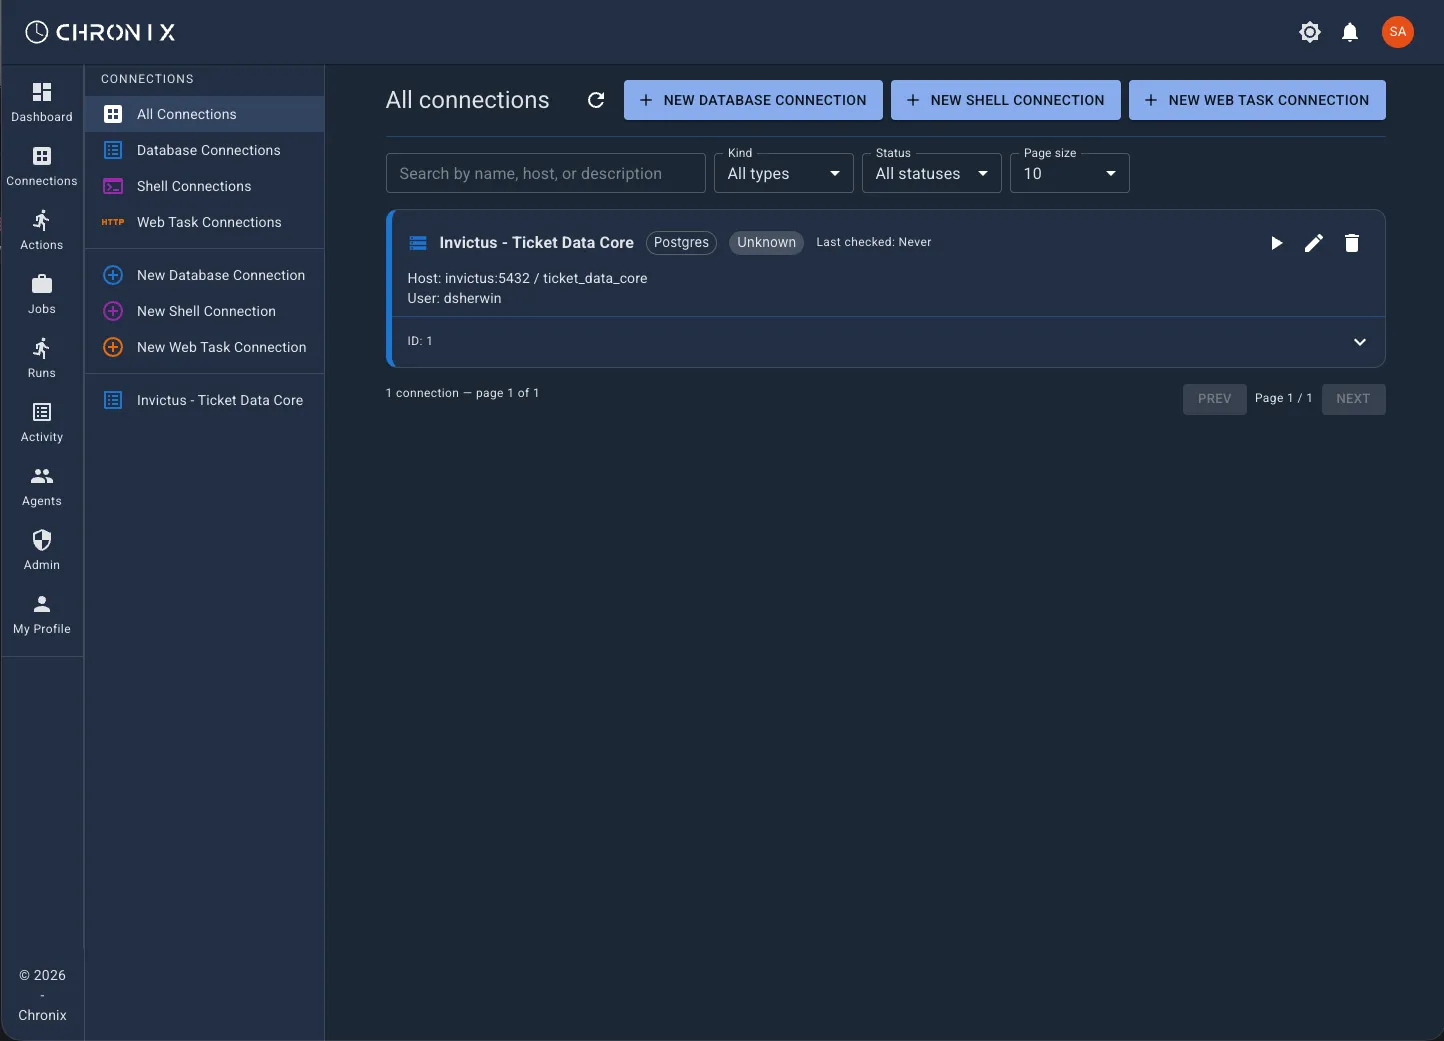Click the refresh icon beside All connections
The image size is (1444, 1041).
[x=596, y=100]
